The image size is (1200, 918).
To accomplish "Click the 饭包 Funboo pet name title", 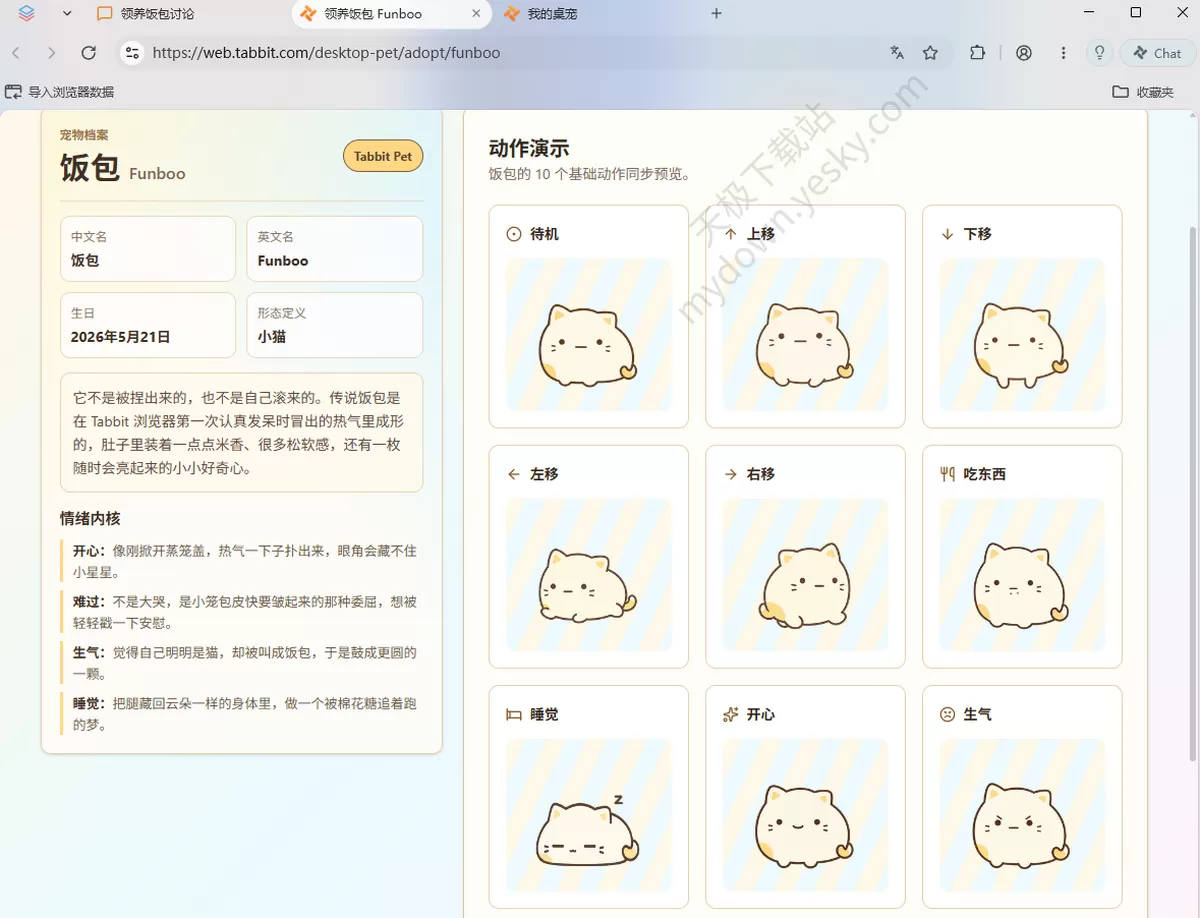I will (x=123, y=168).
